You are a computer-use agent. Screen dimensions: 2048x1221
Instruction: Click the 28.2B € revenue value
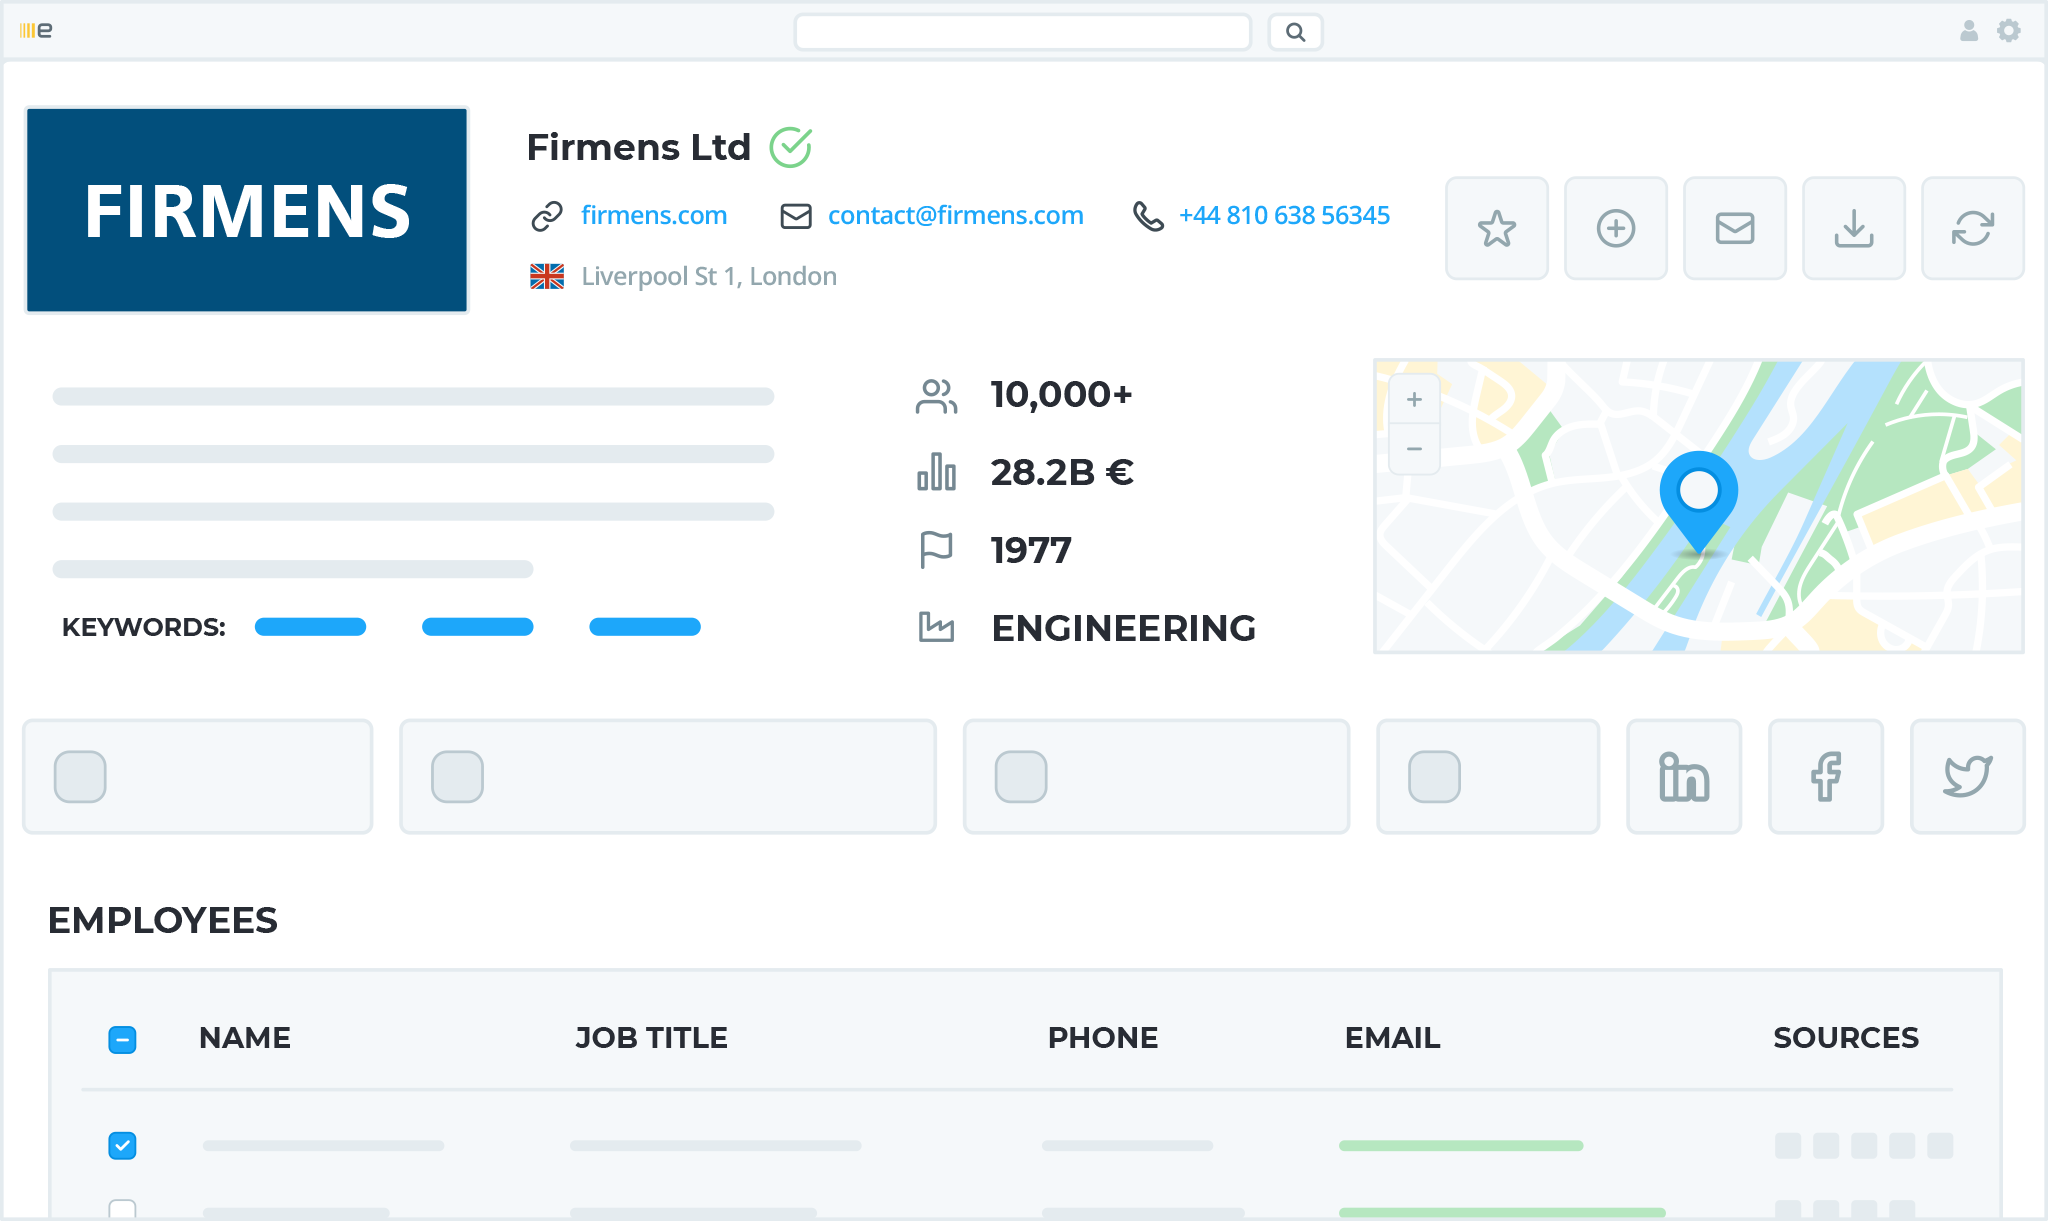(1062, 472)
